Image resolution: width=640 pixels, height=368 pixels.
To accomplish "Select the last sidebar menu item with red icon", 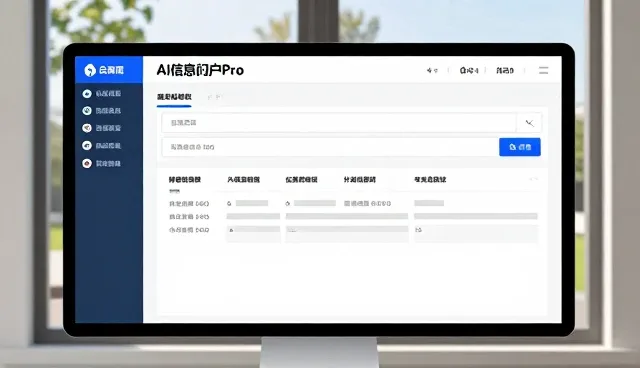I will 102,164.
